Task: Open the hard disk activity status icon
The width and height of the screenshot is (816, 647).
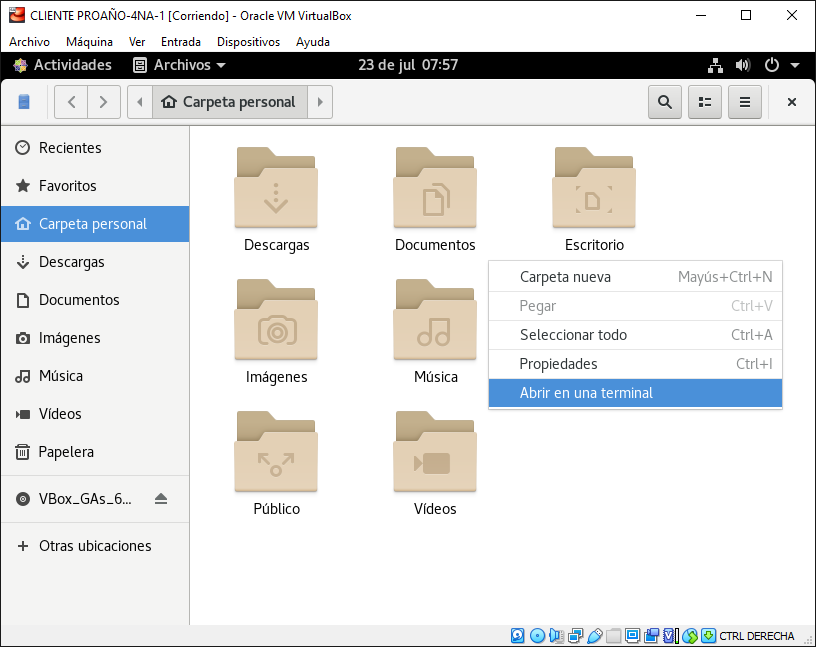Action: coord(517,636)
